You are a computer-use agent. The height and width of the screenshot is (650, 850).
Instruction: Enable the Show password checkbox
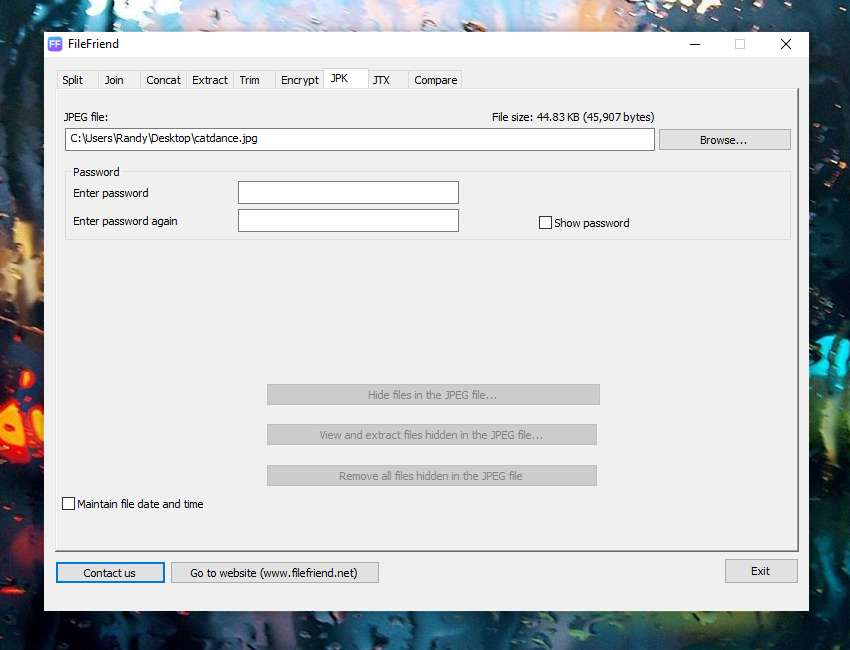point(545,223)
